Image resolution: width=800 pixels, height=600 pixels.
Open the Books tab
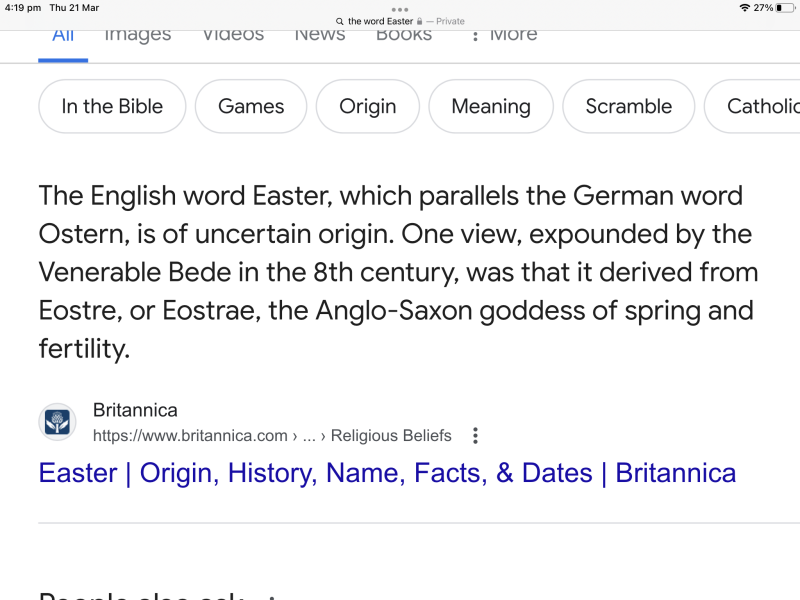[404, 35]
